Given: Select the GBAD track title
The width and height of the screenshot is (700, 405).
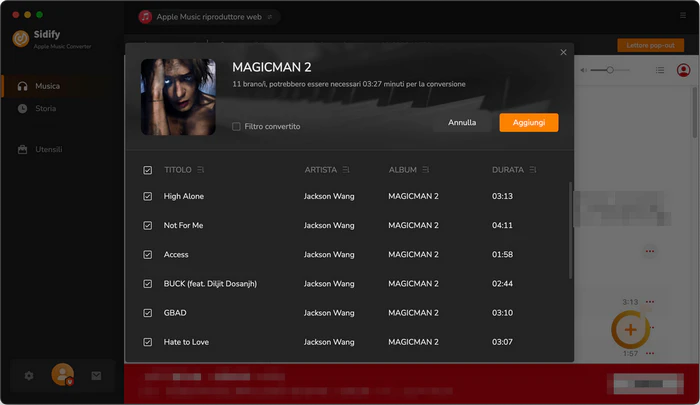Looking at the screenshot, I should 175,313.
